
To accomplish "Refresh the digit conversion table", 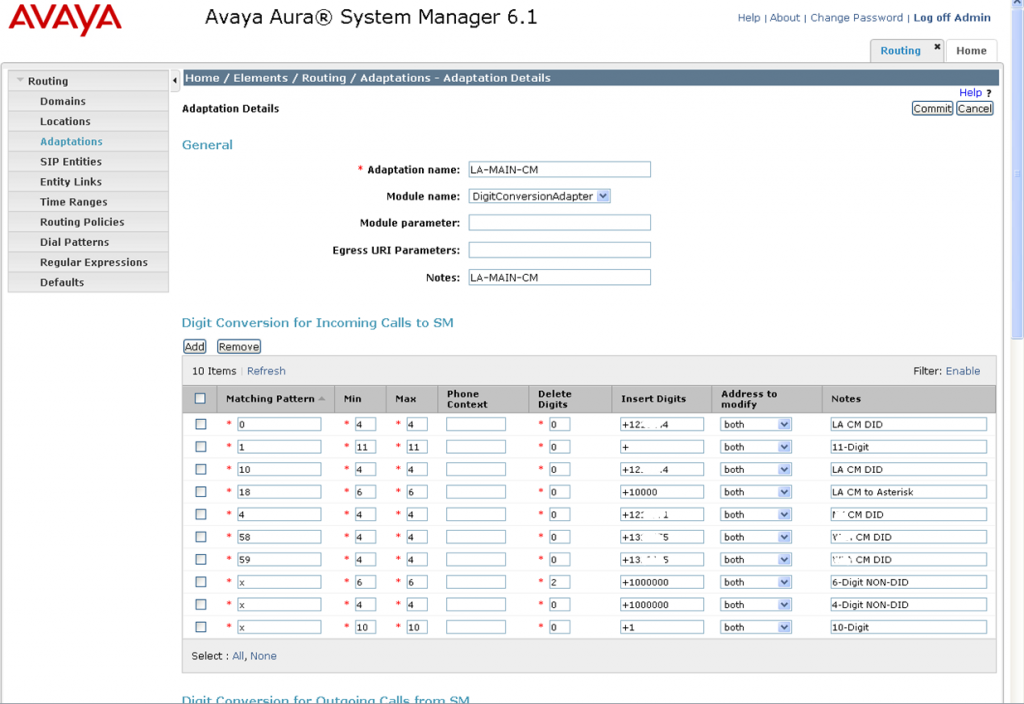I will 266,370.
